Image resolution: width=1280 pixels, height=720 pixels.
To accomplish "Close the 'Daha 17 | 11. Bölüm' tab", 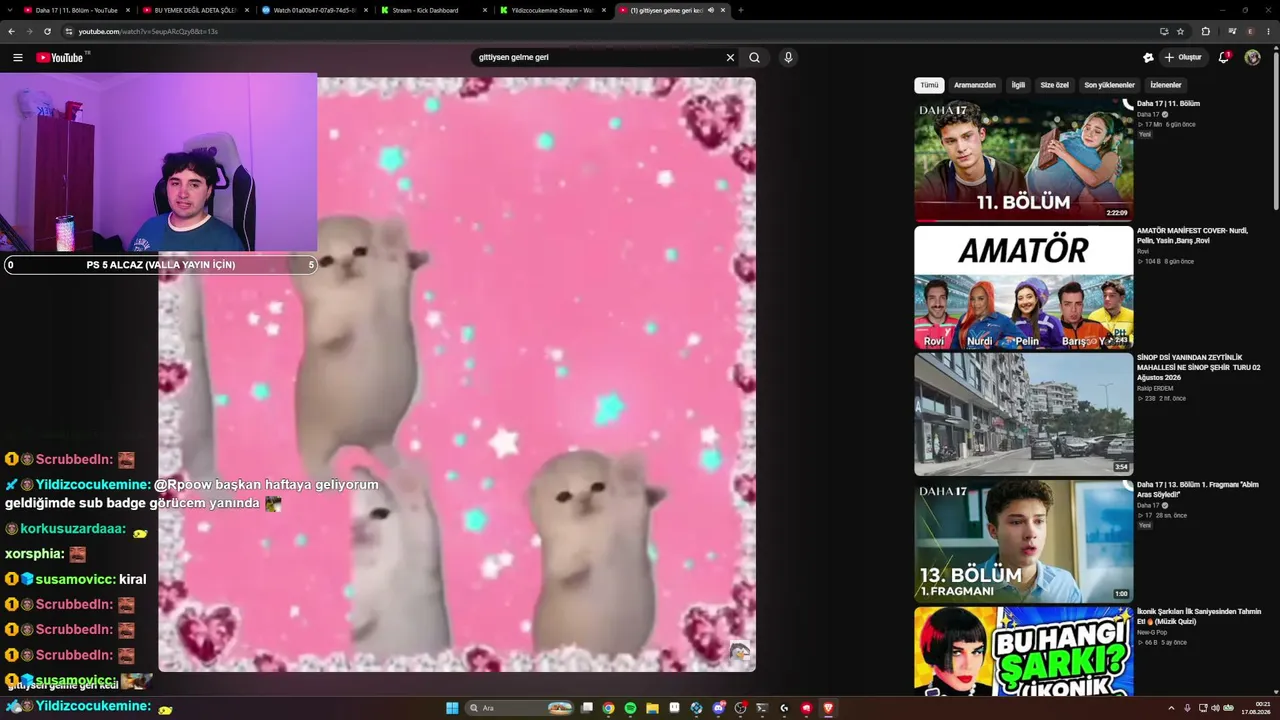I will click(128, 10).
